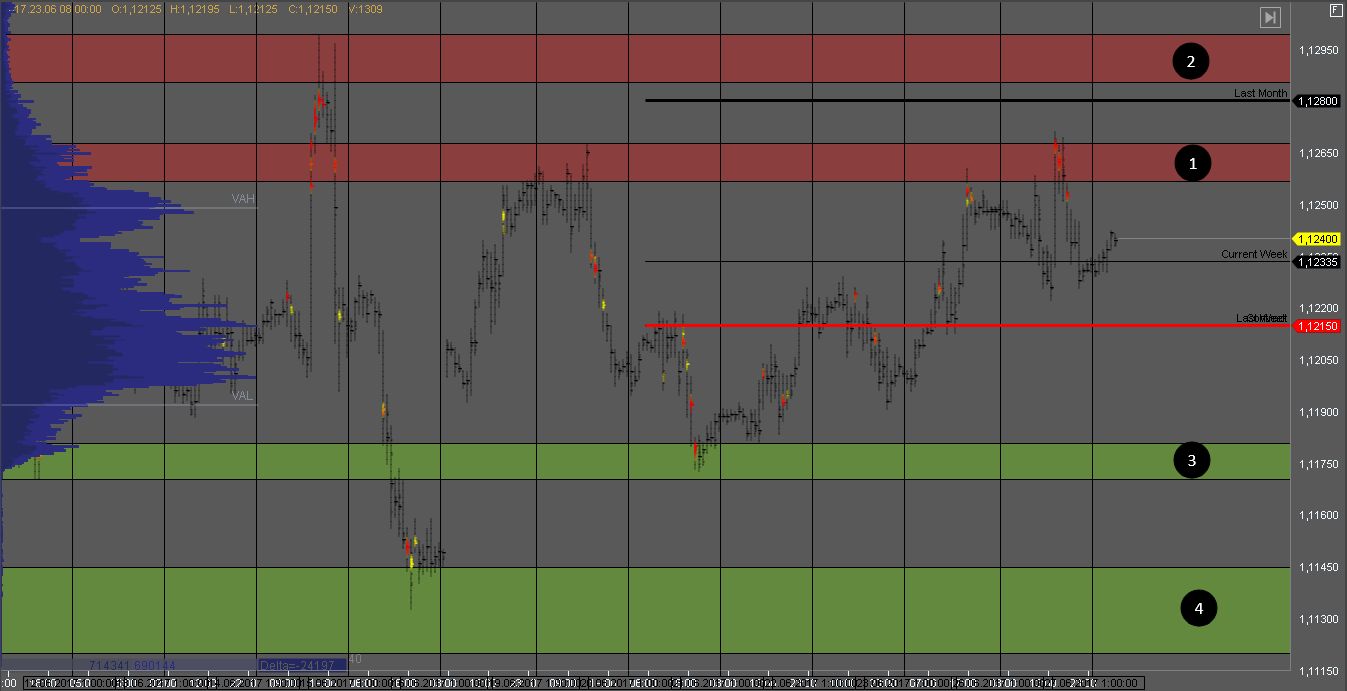
Task: Select the black 1,12800 price tag
Action: (x=1317, y=101)
